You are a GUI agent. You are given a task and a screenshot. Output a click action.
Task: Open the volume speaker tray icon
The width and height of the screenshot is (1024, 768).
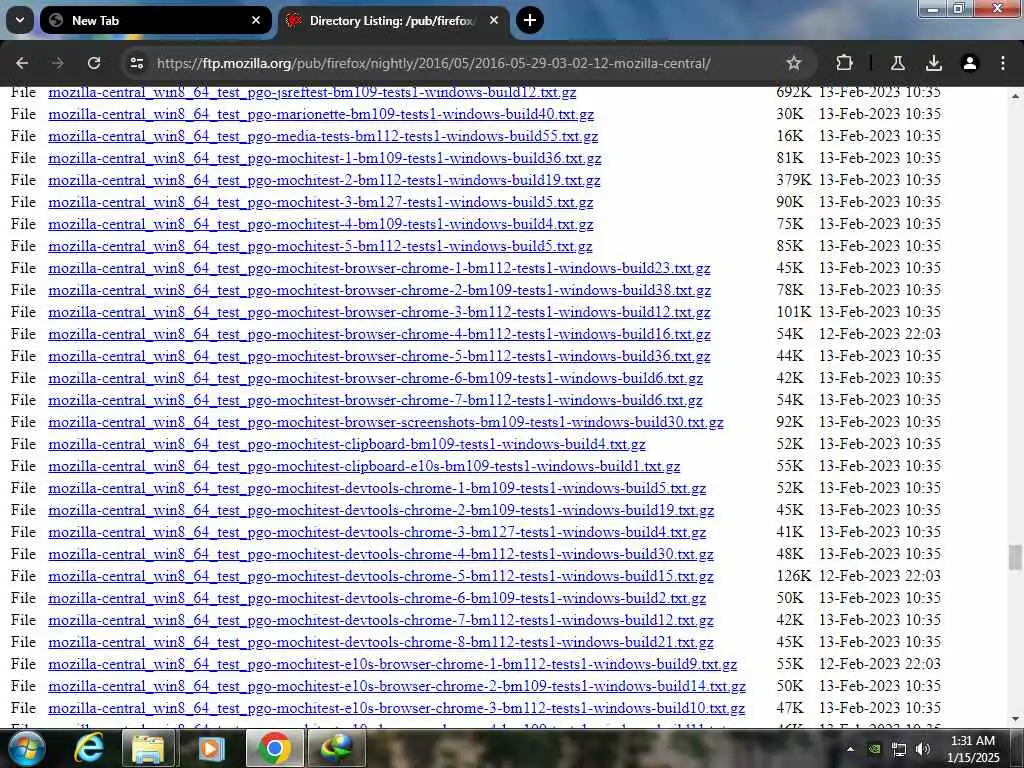923,749
